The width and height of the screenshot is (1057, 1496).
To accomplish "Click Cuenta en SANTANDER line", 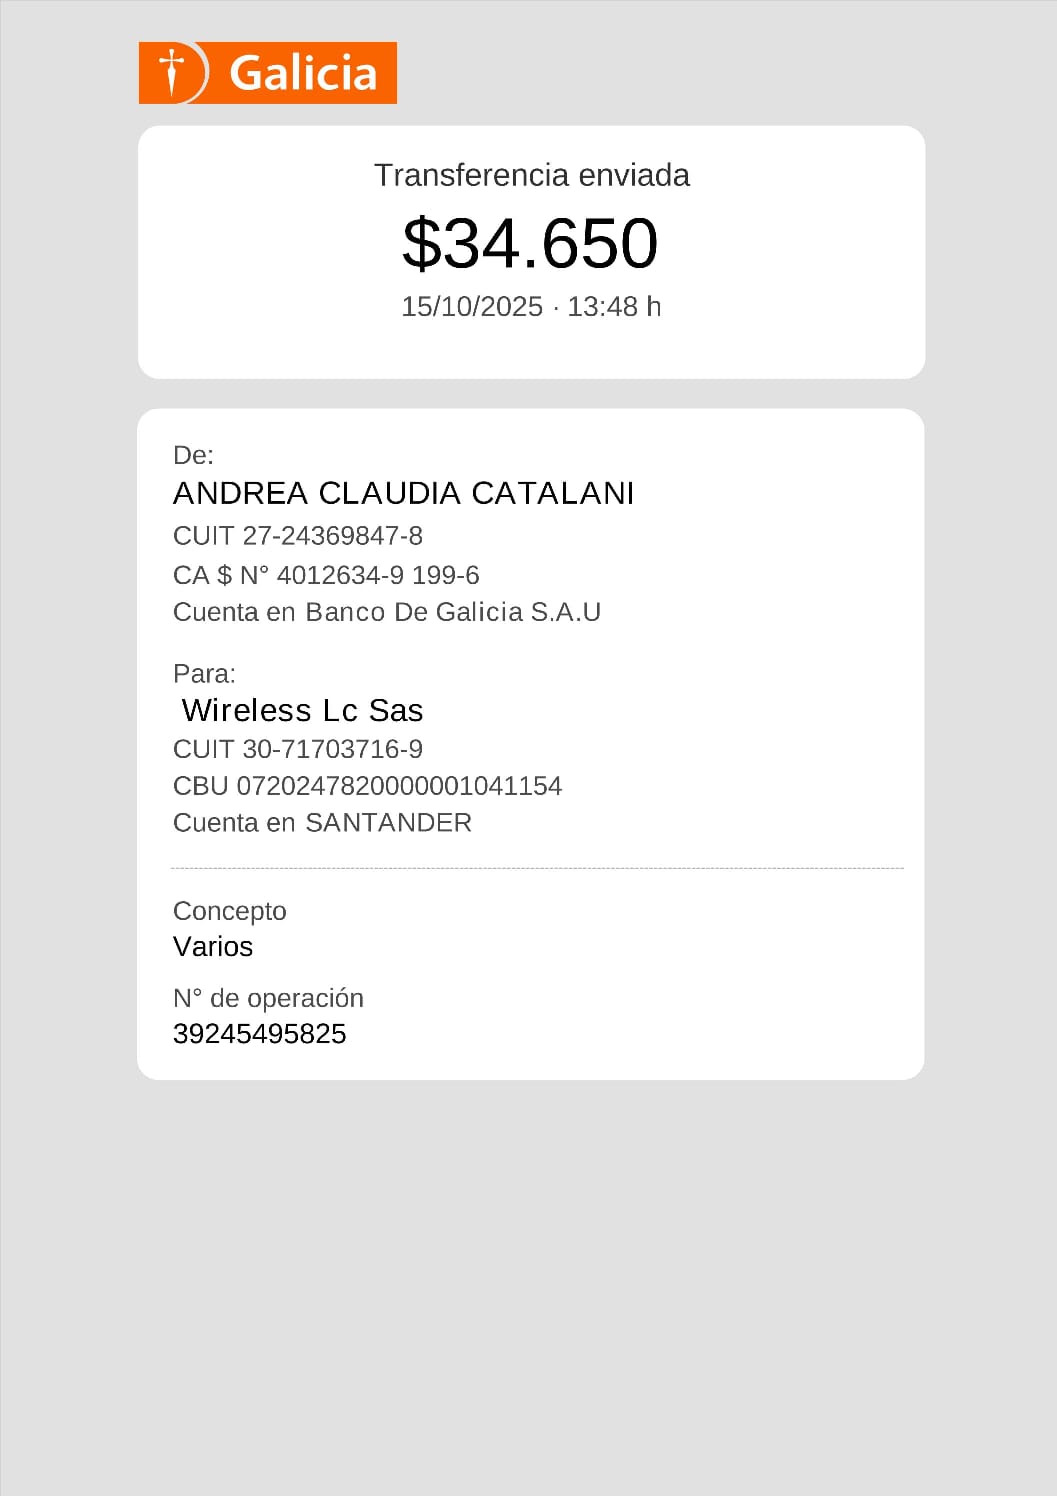I will (x=322, y=823).
